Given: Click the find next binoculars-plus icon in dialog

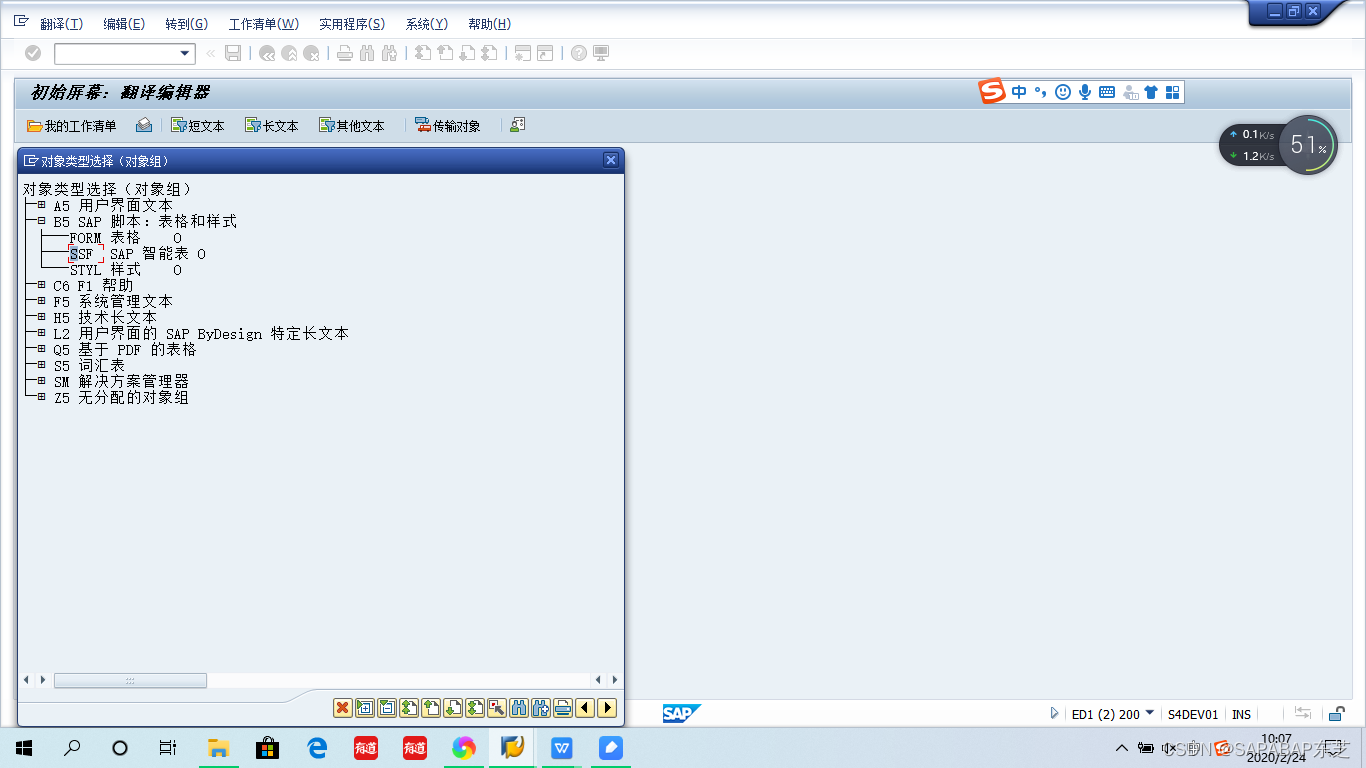Looking at the screenshot, I should click(x=540, y=708).
